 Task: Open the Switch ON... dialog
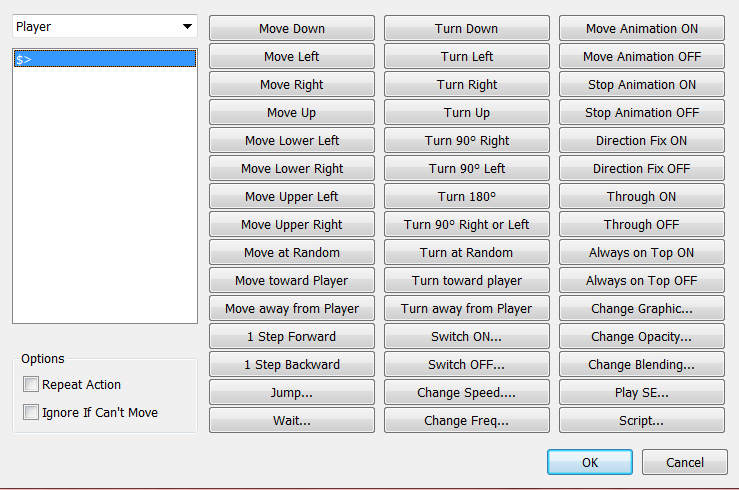click(467, 336)
